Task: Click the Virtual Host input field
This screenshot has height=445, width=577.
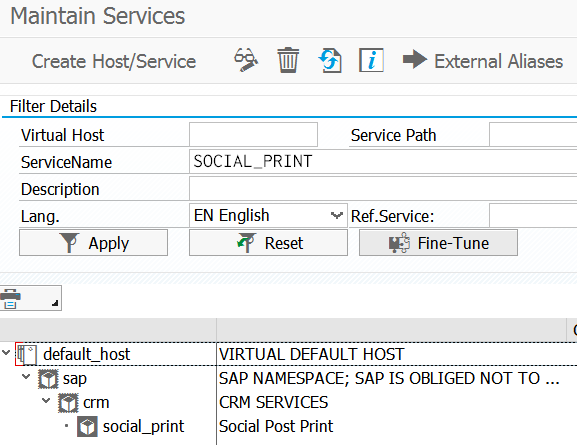Action: 253,135
